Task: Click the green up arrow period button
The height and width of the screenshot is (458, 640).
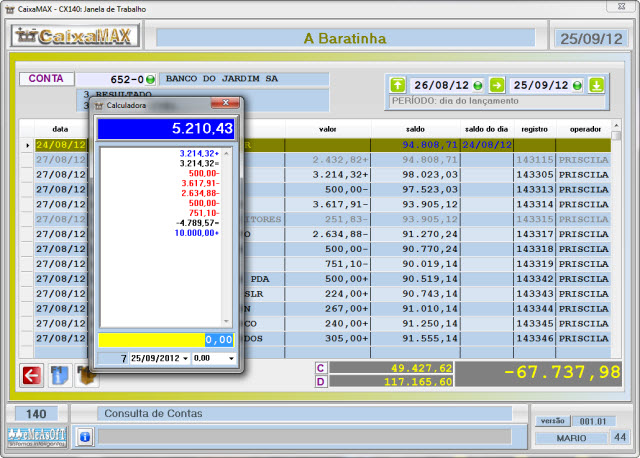Action: 398,84
